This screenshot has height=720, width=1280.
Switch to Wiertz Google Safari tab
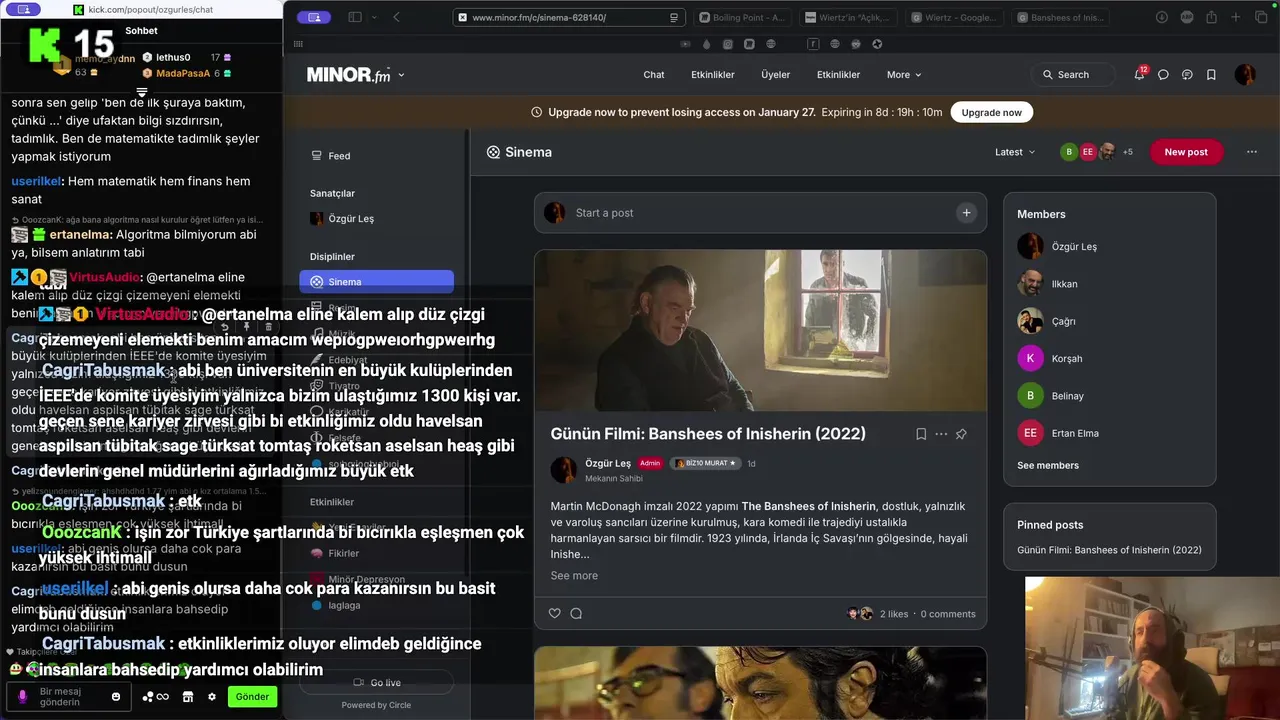(954, 17)
